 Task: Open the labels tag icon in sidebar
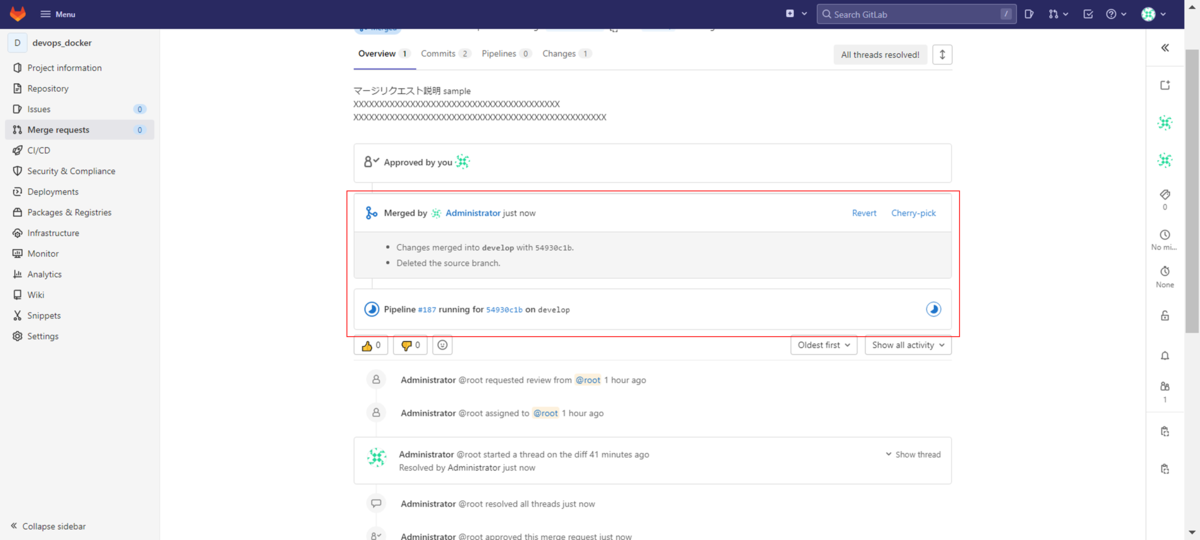click(x=1165, y=194)
